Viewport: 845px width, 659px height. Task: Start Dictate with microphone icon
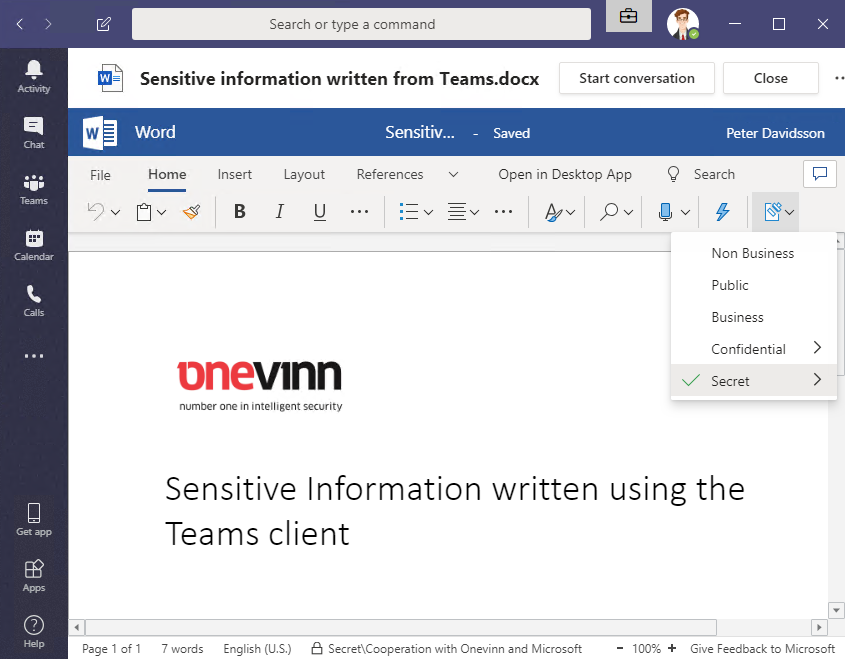pos(666,212)
